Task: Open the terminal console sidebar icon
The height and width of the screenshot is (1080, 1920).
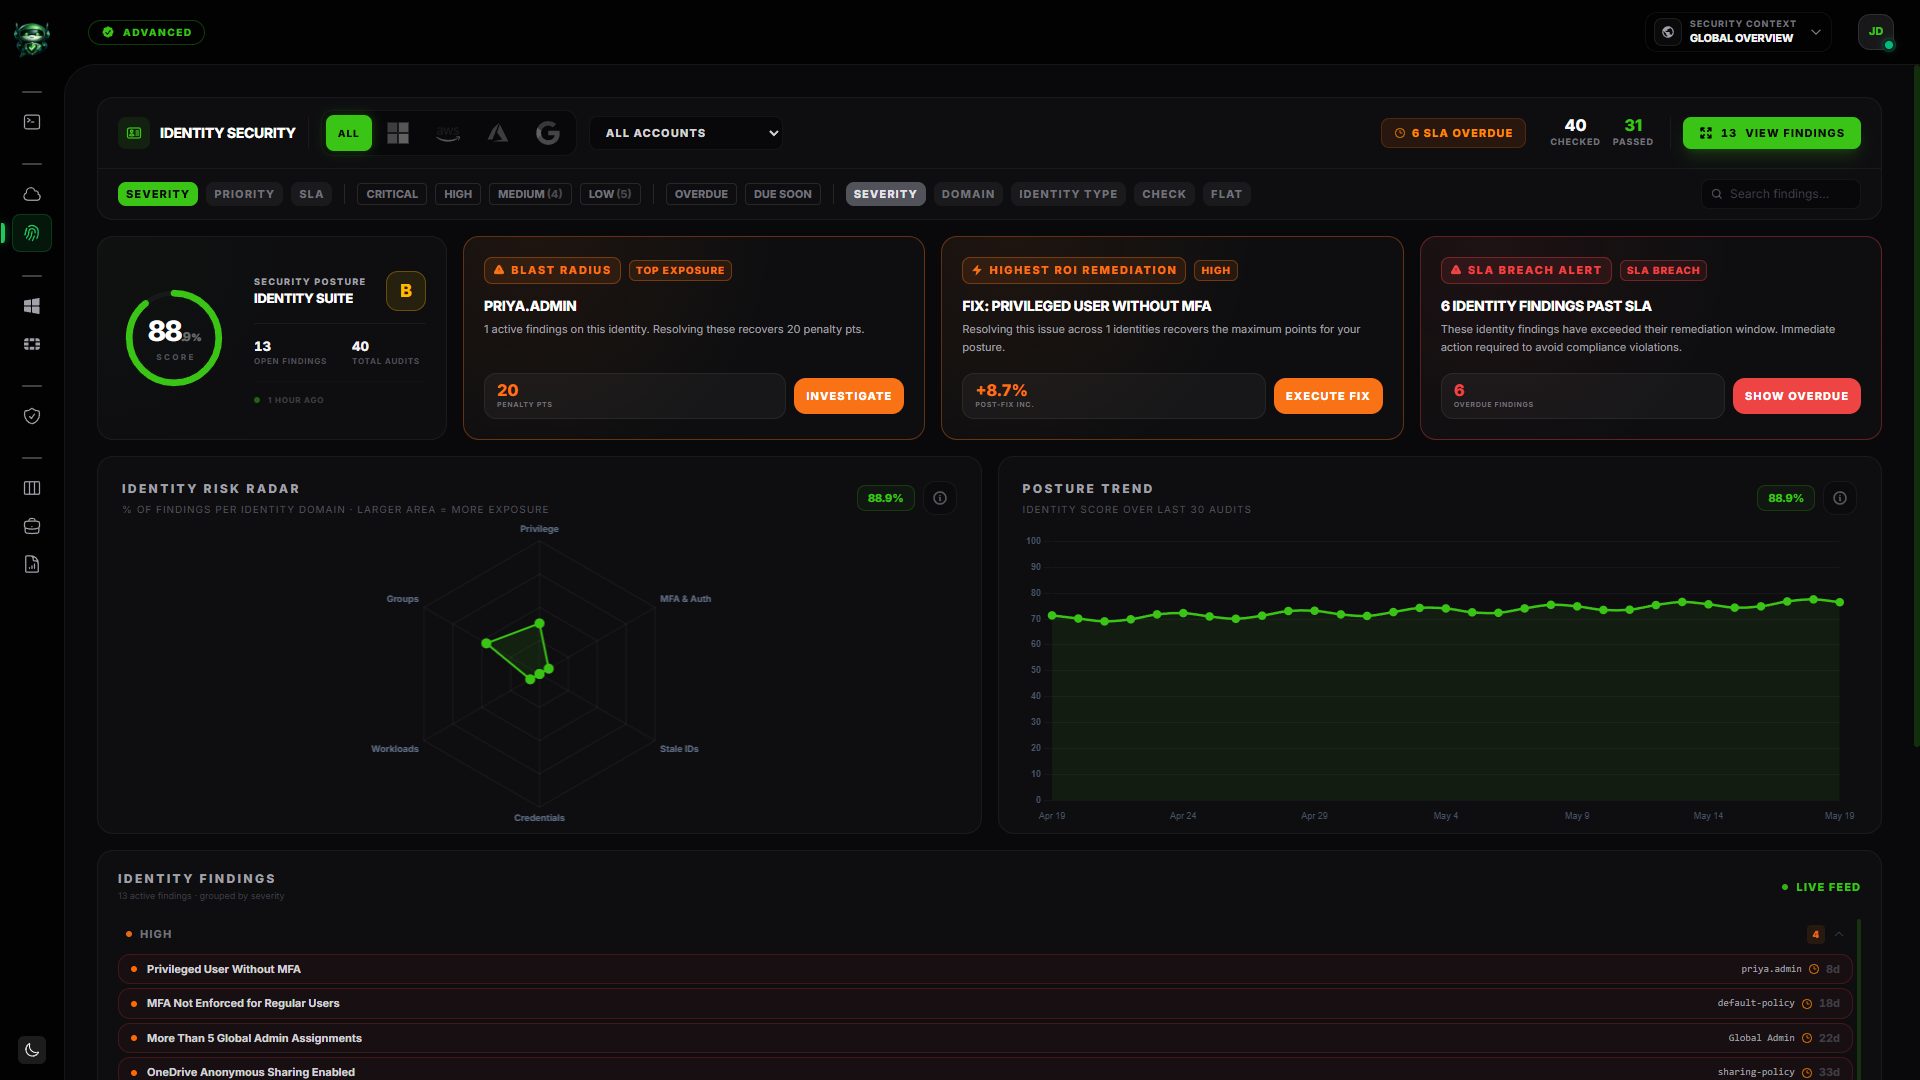Action: click(x=32, y=122)
